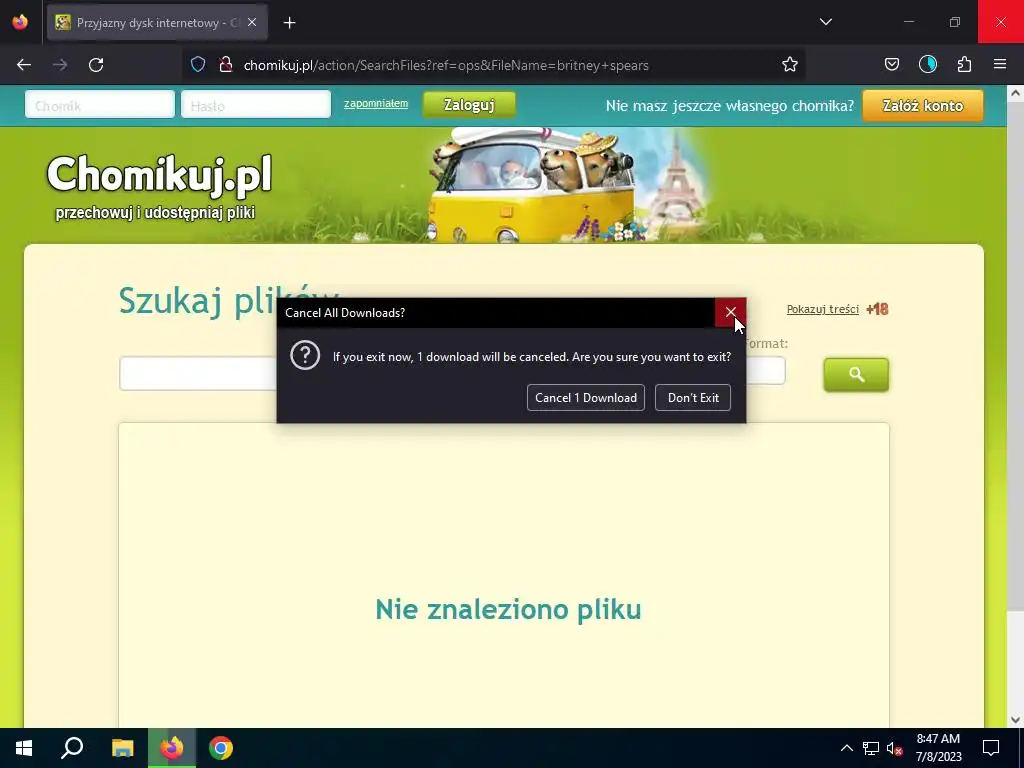Screen dimensions: 1024x768
Task: Click the green magnifier search button
Action: (856, 375)
